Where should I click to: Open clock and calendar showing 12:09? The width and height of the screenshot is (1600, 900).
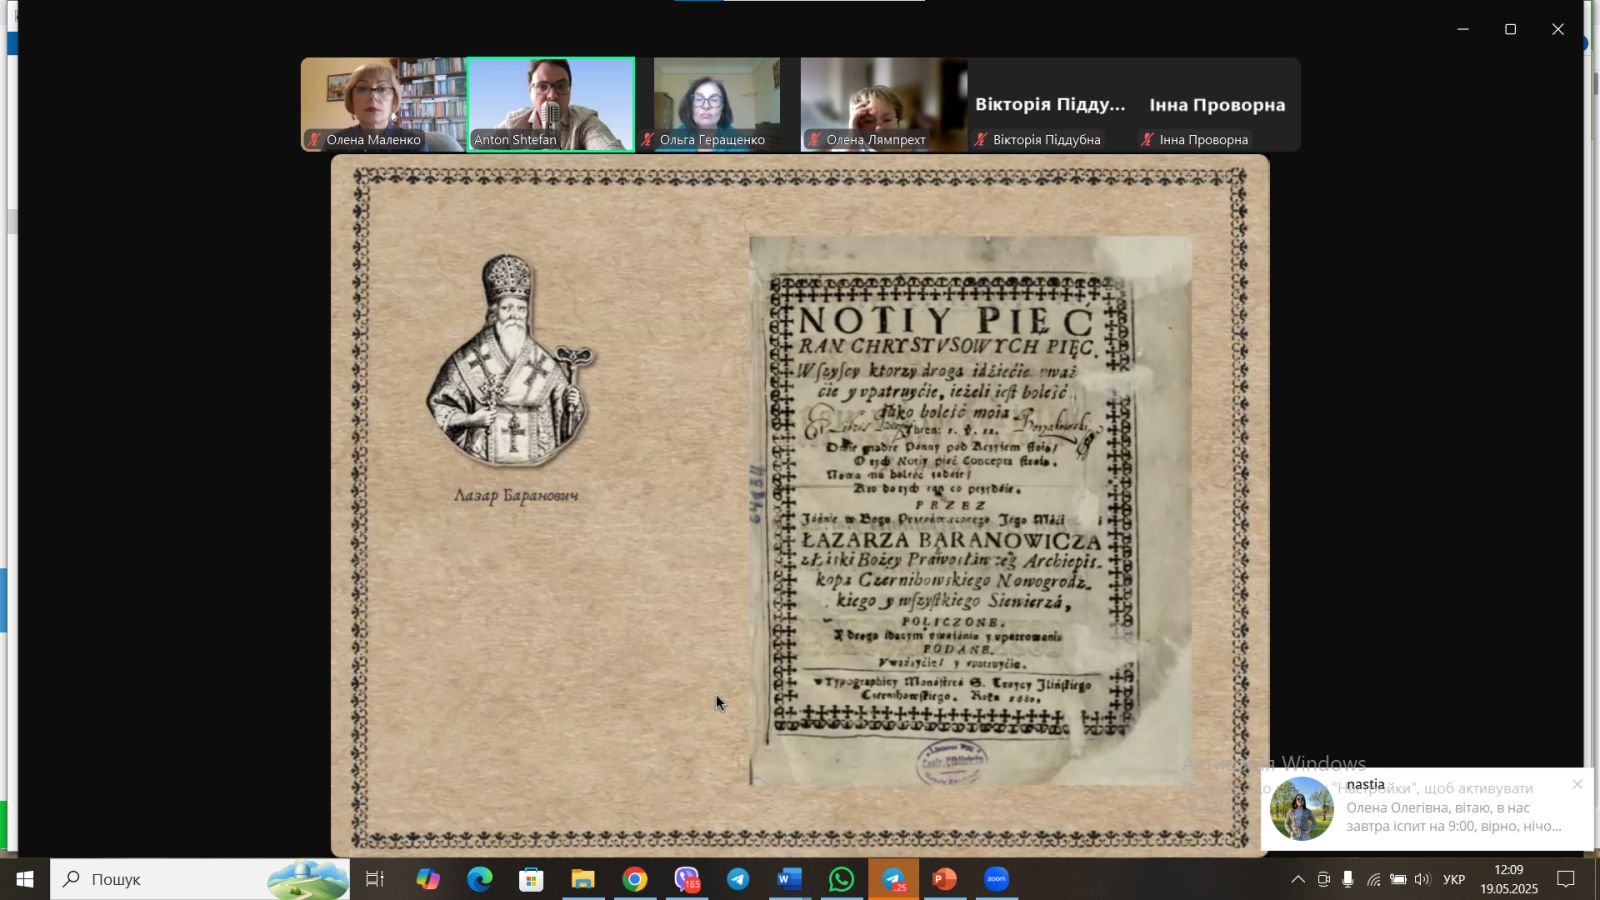tap(1509, 879)
